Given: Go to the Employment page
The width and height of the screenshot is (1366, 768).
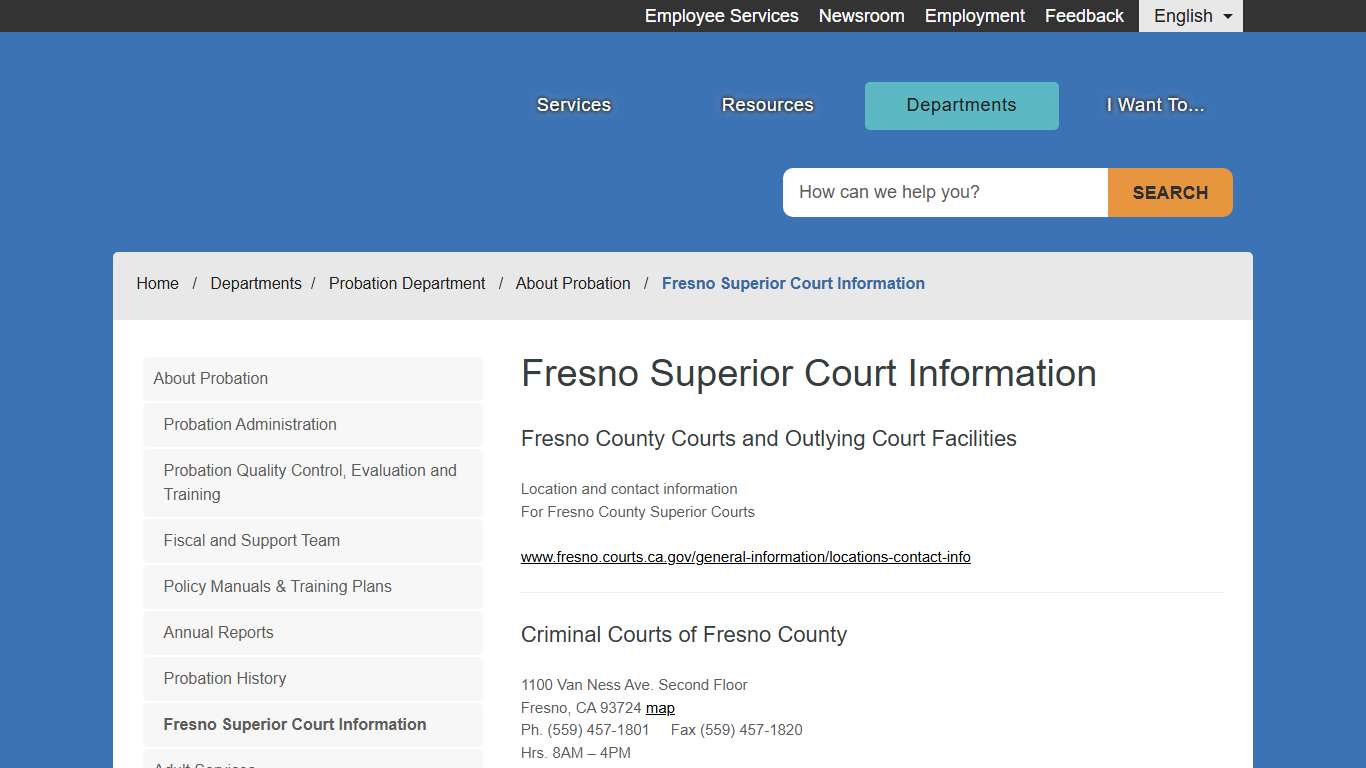Looking at the screenshot, I should [x=974, y=16].
